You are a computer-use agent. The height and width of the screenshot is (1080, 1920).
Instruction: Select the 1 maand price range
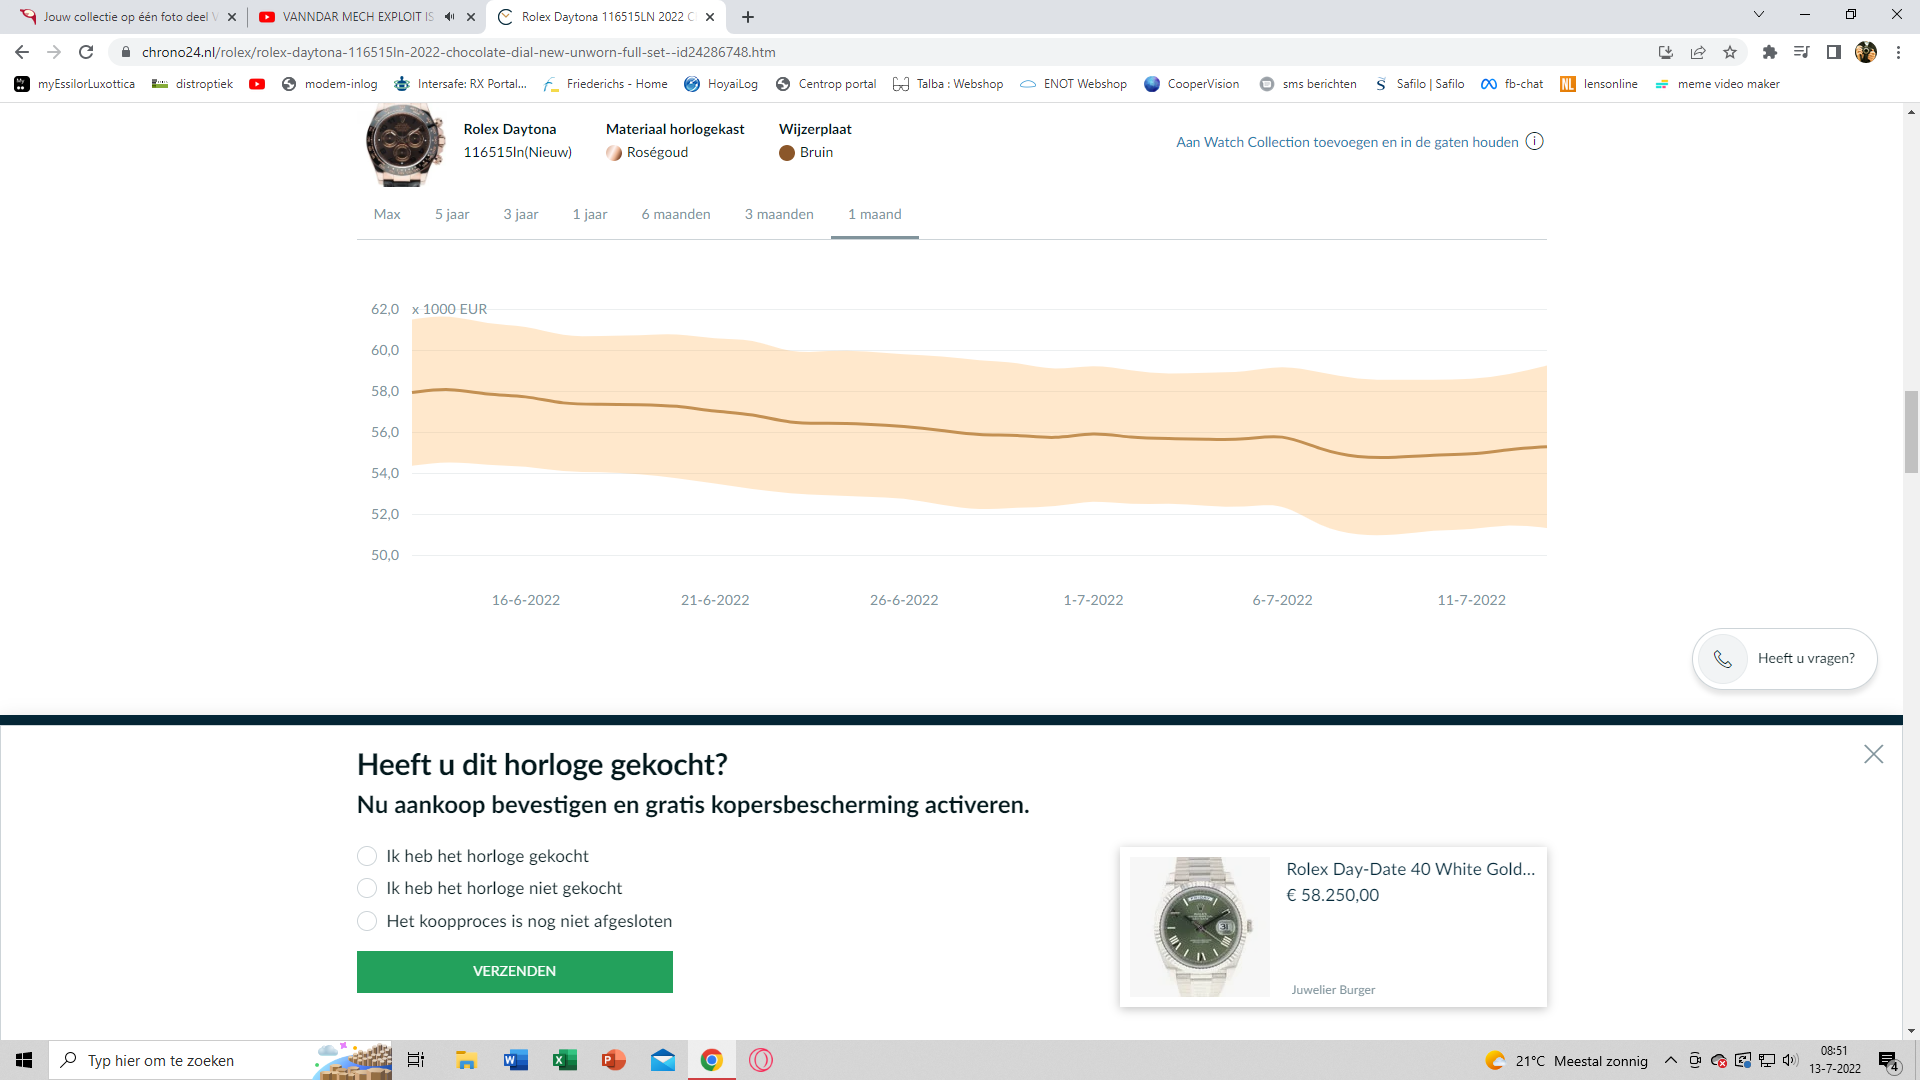[875, 214]
